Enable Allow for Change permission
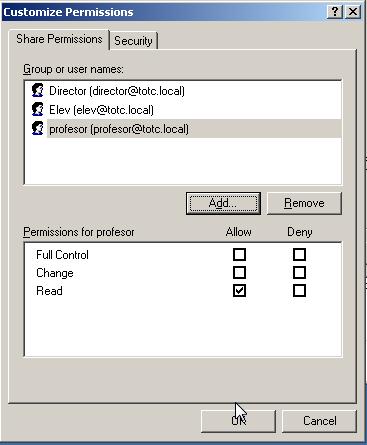367x445 pixels. tap(239, 273)
